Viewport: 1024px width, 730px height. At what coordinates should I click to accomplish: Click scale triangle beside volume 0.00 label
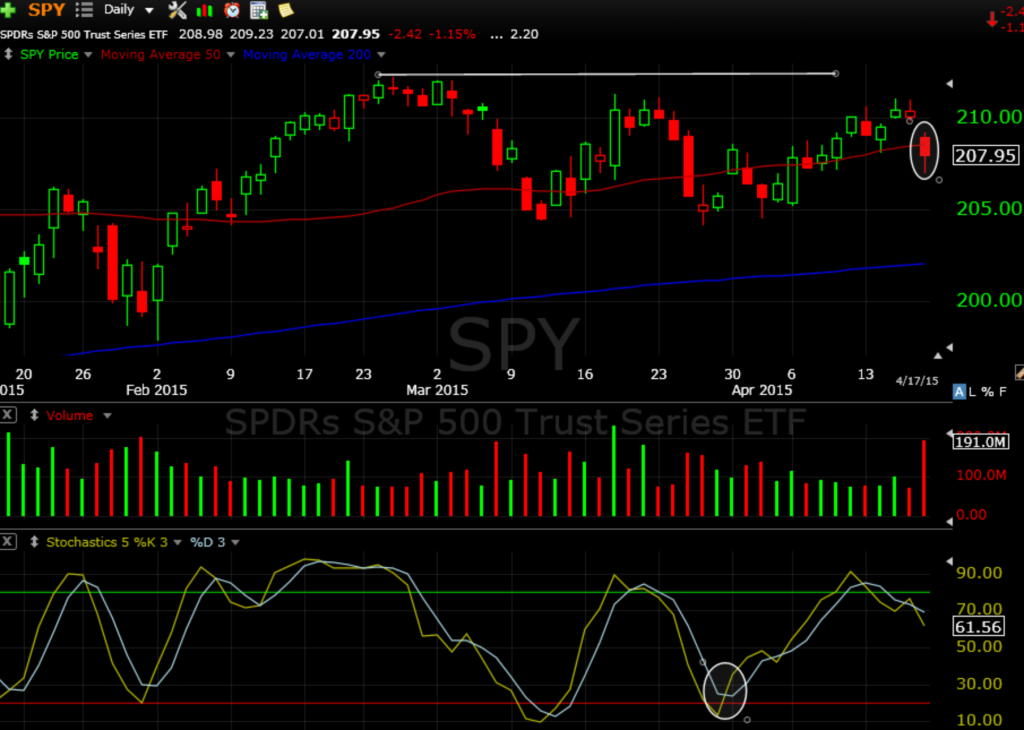(950, 521)
